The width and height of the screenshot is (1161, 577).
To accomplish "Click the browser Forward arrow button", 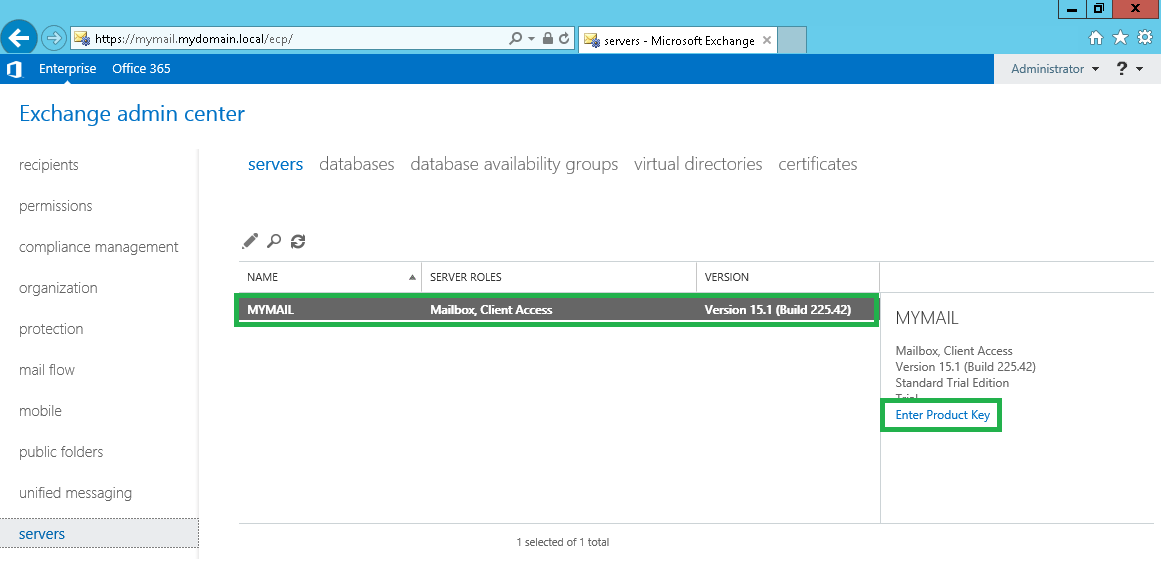I will pos(53,38).
